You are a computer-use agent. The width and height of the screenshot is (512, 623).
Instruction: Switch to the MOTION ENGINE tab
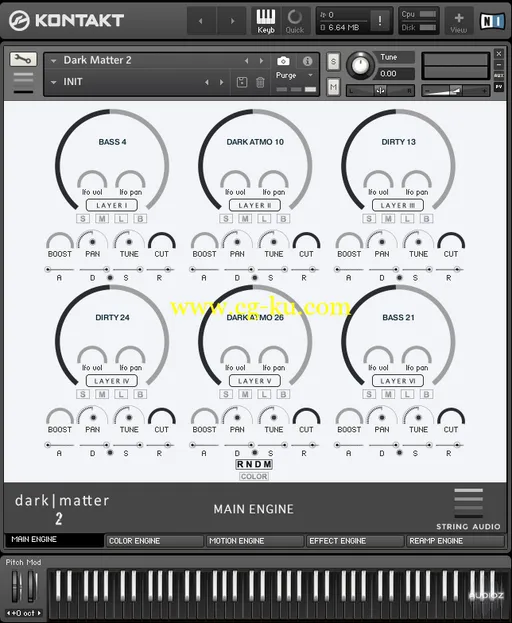pyautogui.click(x=255, y=541)
